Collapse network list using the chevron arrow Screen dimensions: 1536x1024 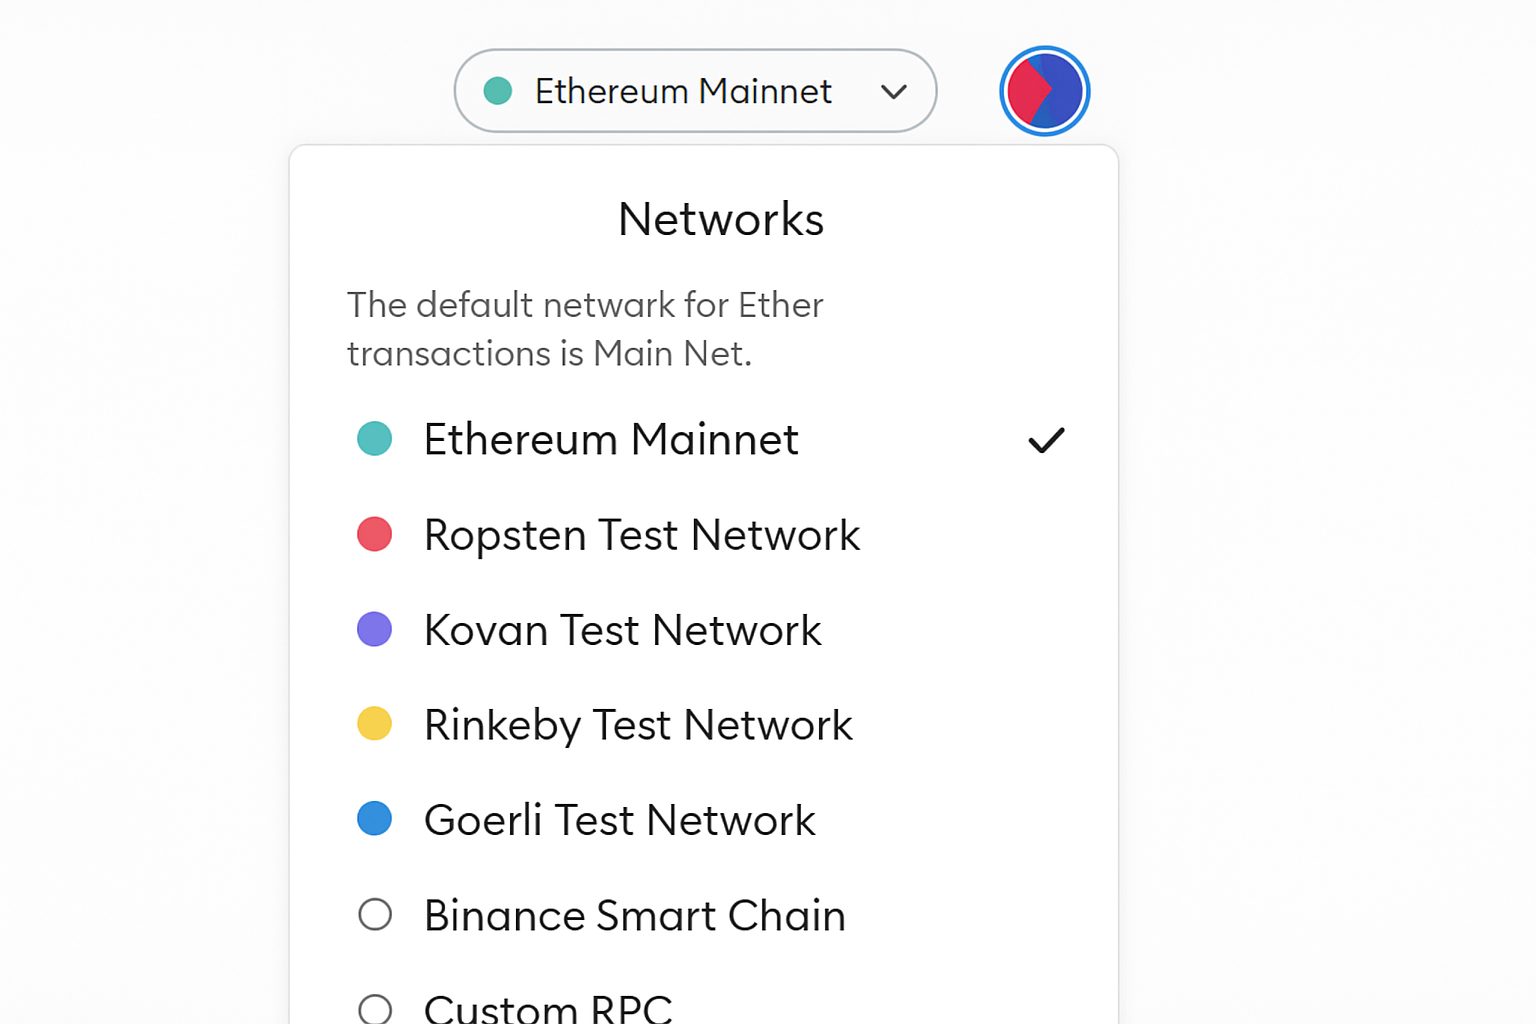pyautogui.click(x=893, y=92)
